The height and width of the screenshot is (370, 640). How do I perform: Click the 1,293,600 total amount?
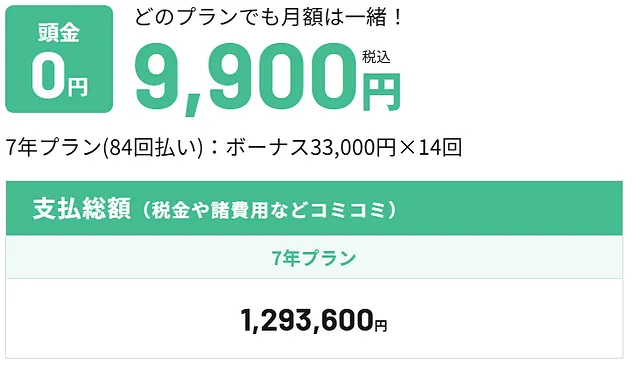(x=307, y=320)
